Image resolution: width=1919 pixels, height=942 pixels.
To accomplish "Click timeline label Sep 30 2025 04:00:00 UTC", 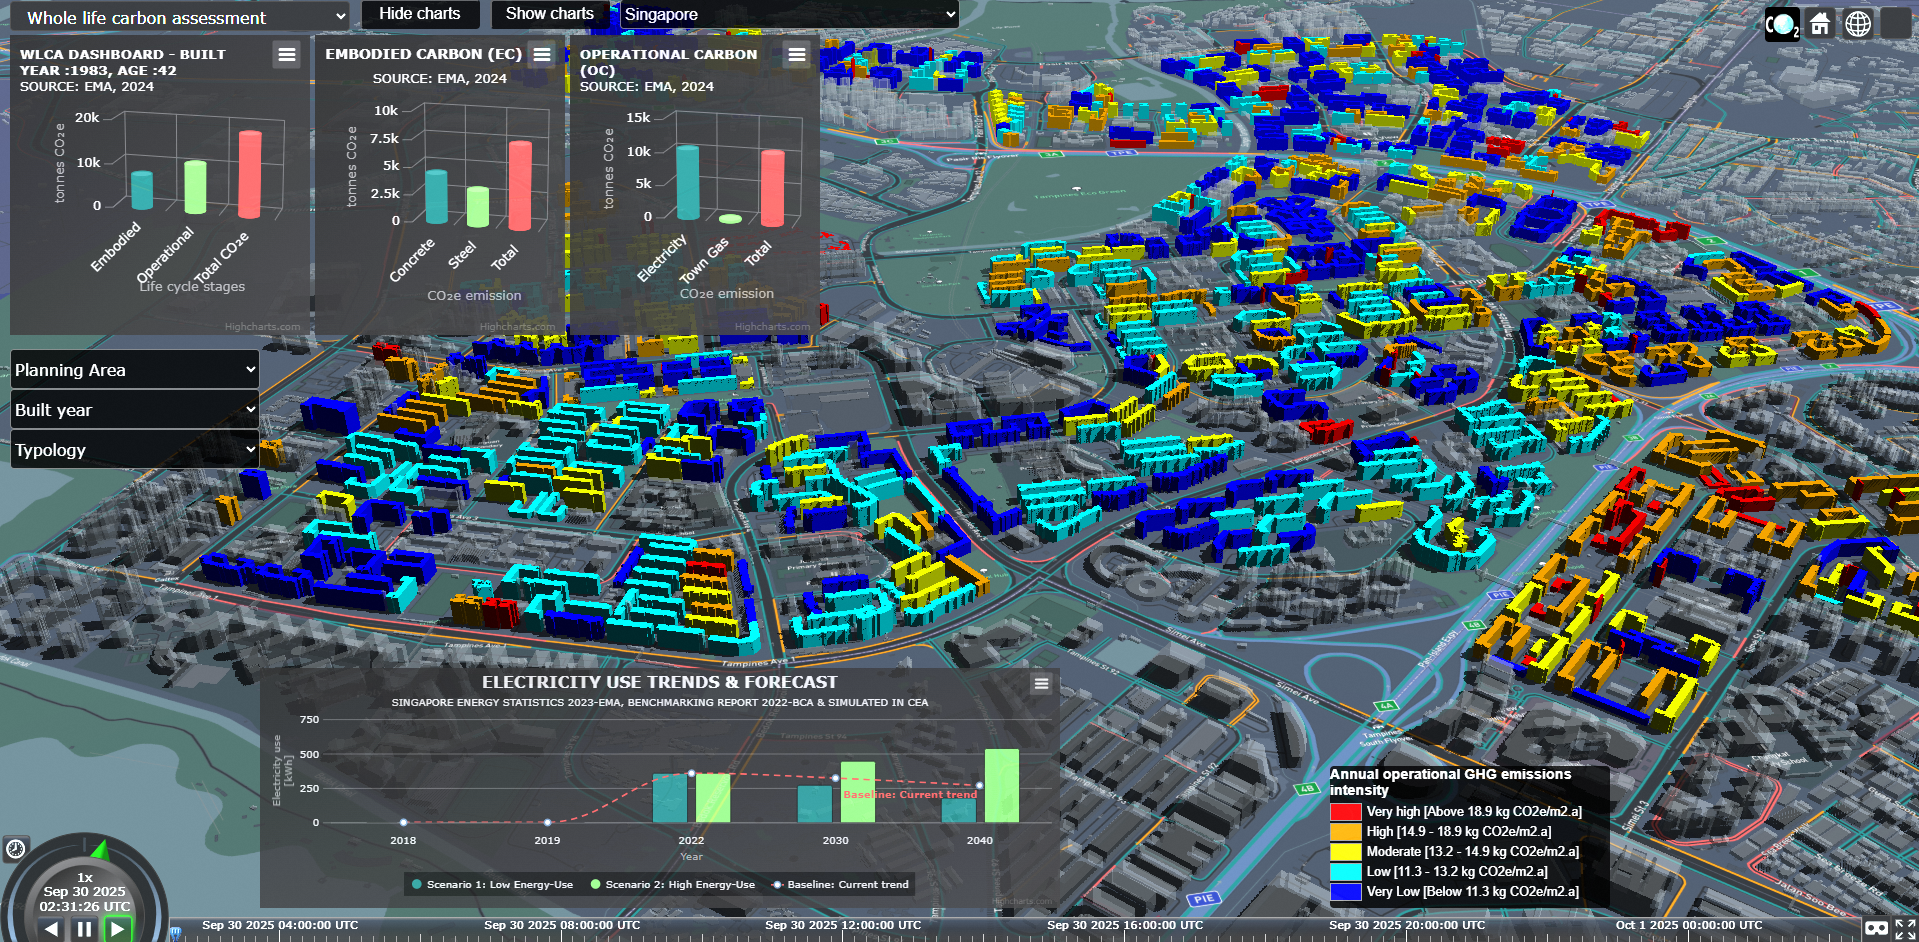I will (x=280, y=925).
